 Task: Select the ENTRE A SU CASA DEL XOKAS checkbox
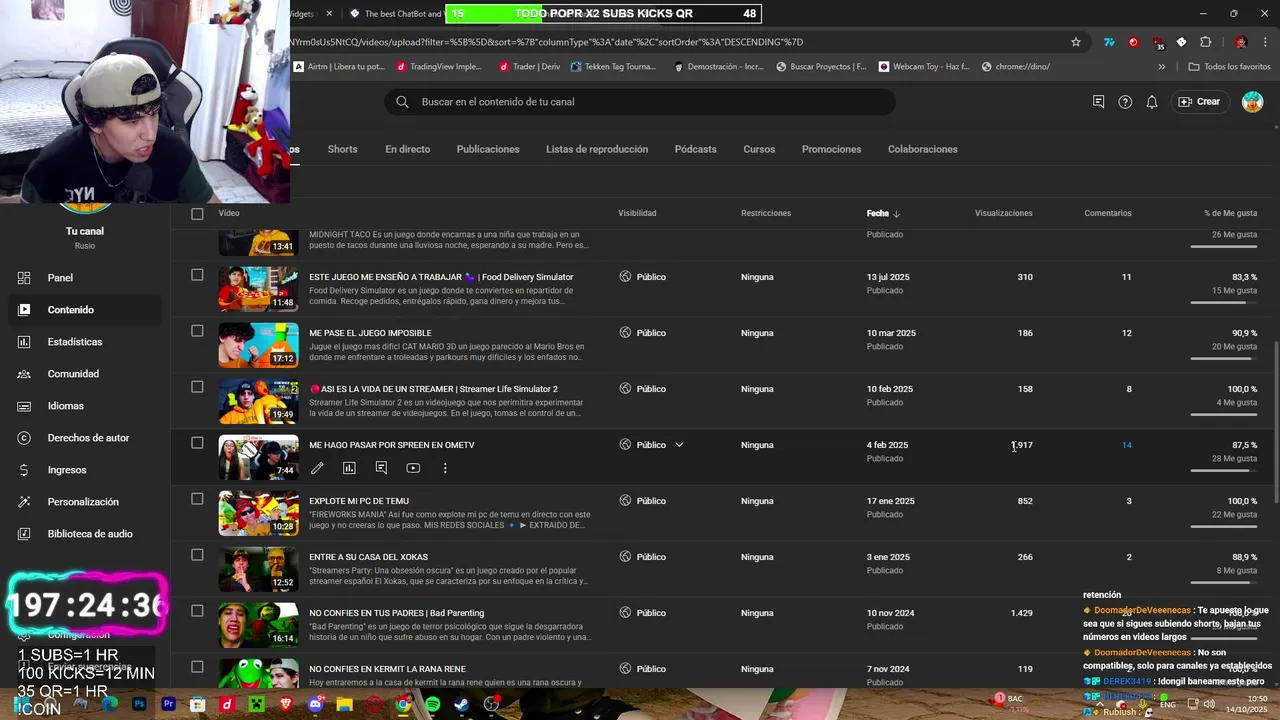click(197, 555)
